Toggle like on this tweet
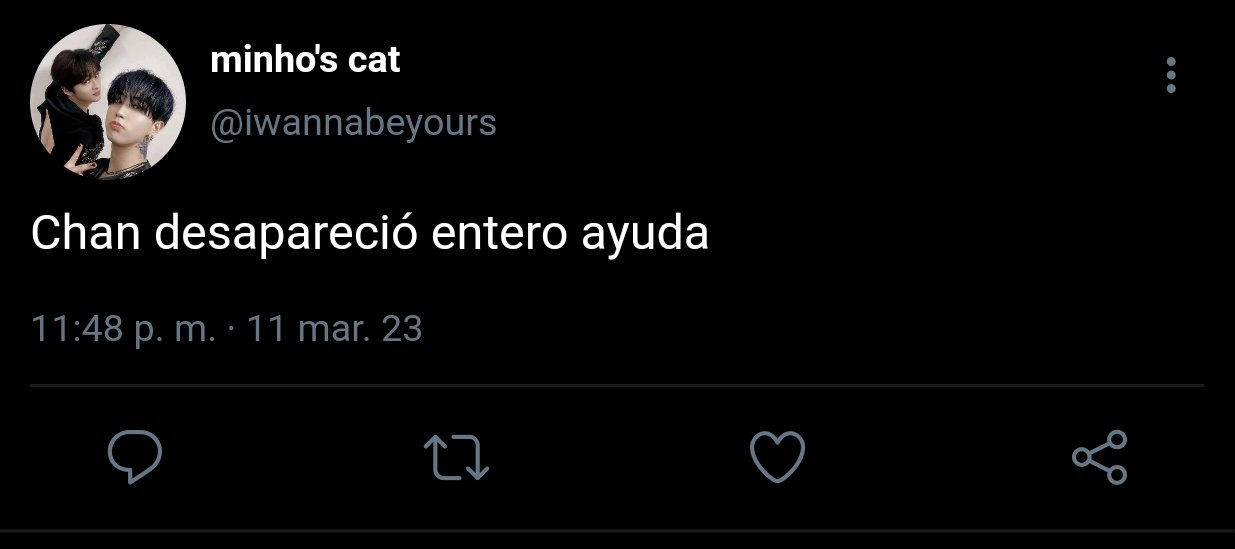The width and height of the screenshot is (1235, 549). [x=777, y=457]
